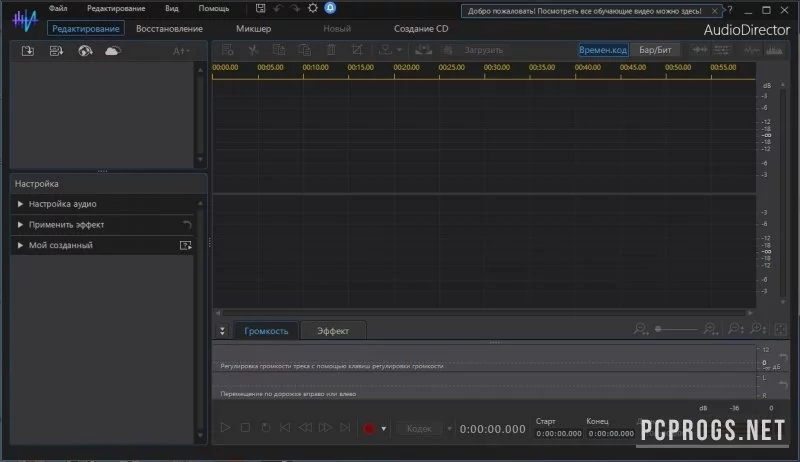Toggle the spectral frequency view icon
The image size is (800, 462).
tap(774, 50)
